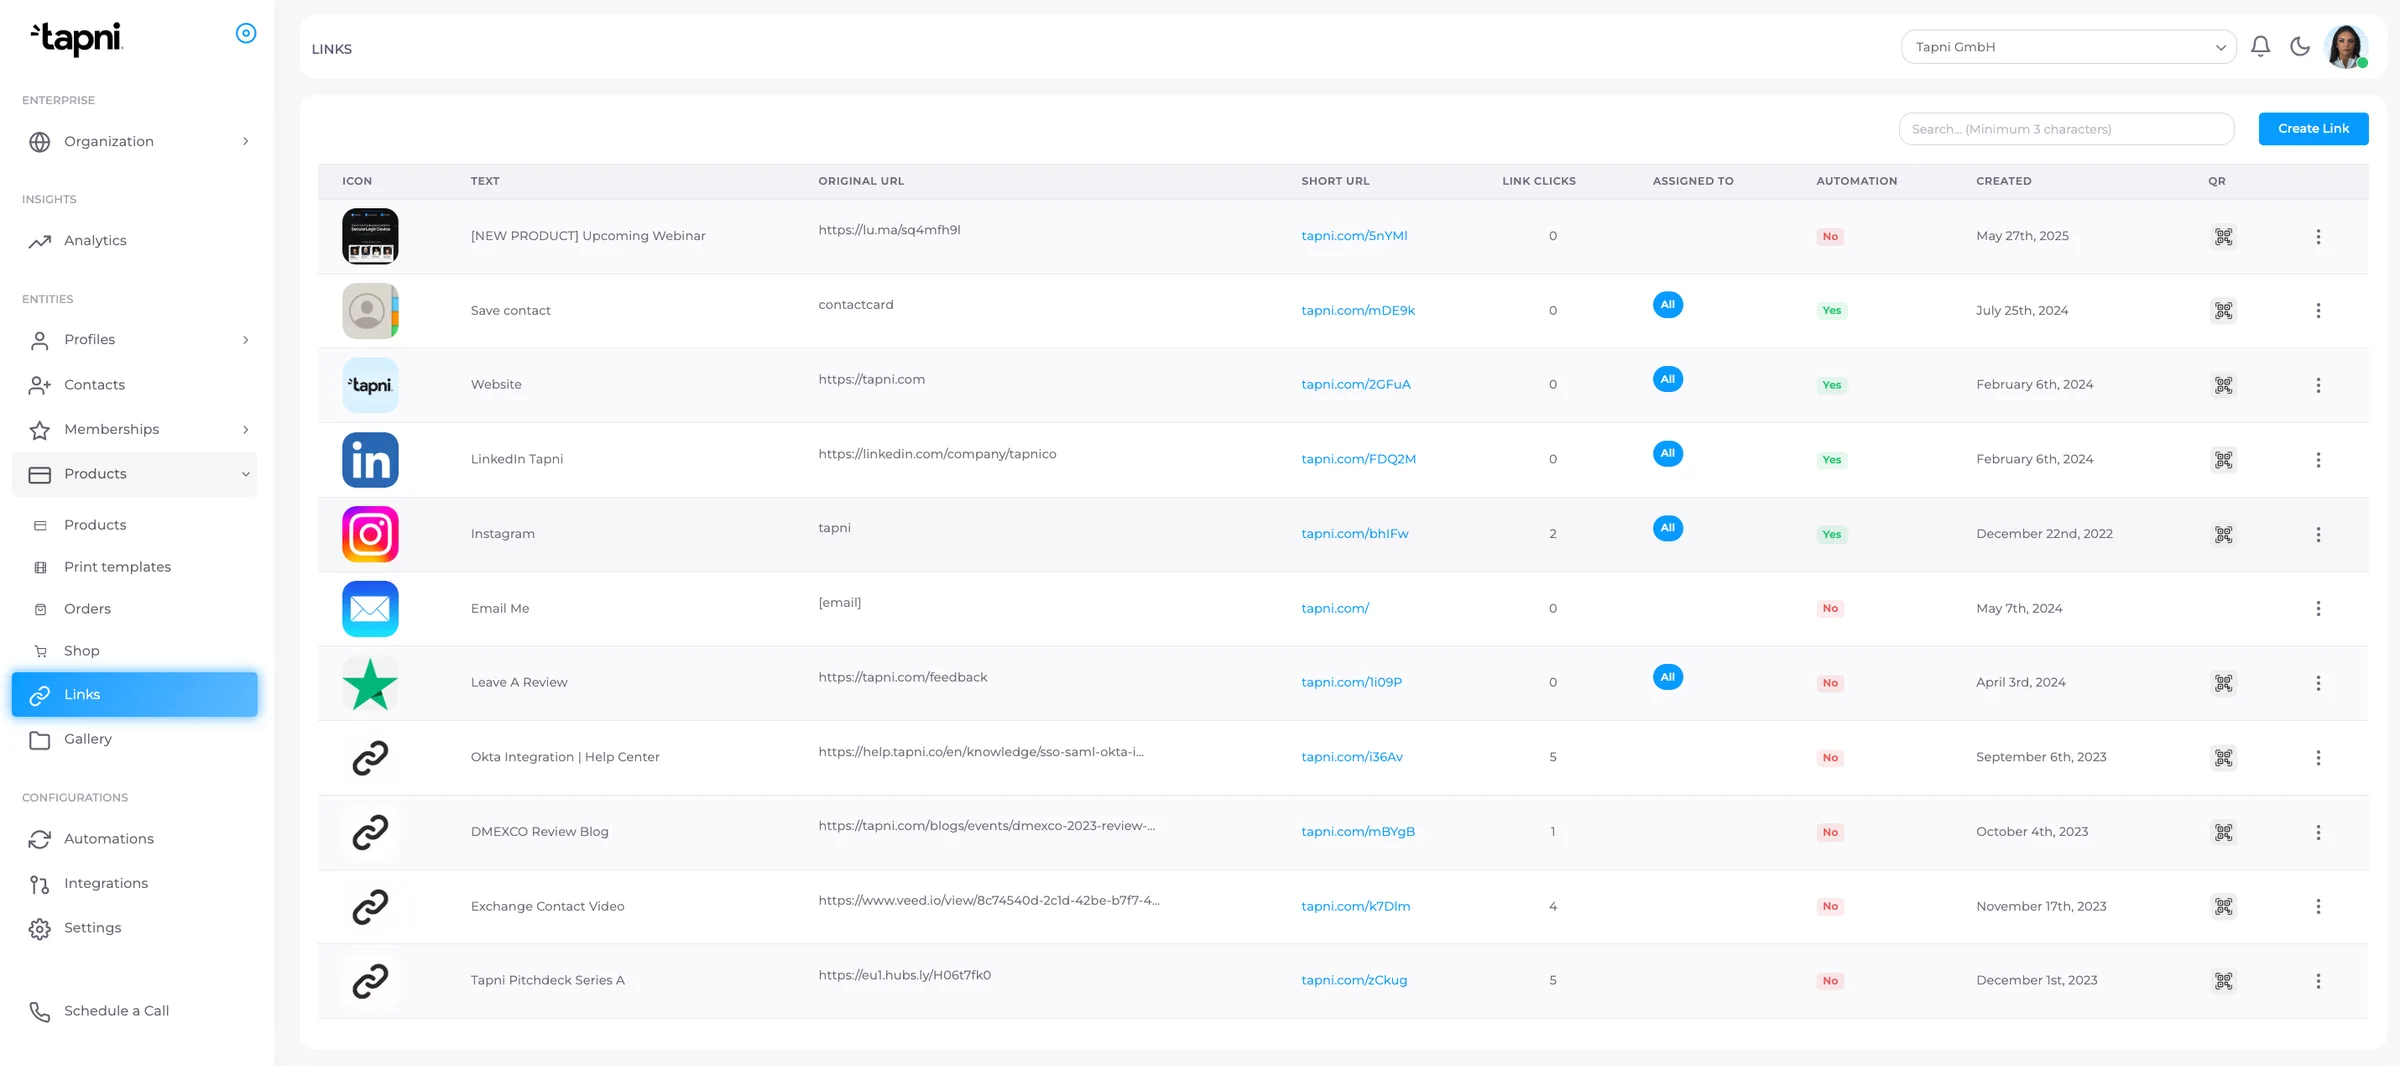Go to Automations
Screen dimensions: 2400x1066
[135, 839]
